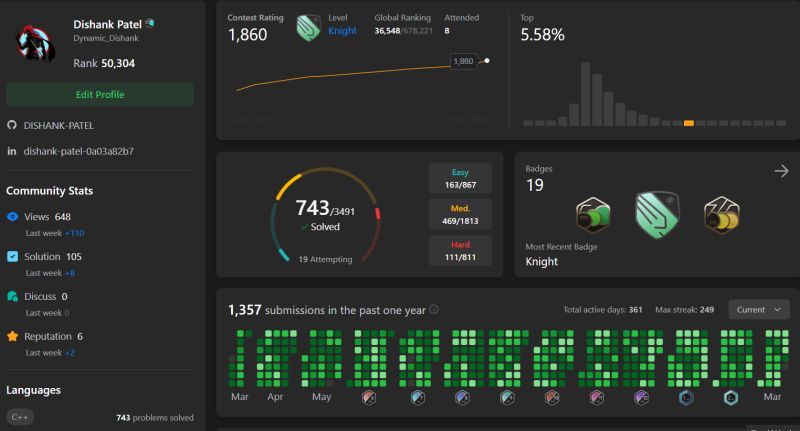Select the Hard 111/811 box
800x431 pixels.
pos(460,250)
